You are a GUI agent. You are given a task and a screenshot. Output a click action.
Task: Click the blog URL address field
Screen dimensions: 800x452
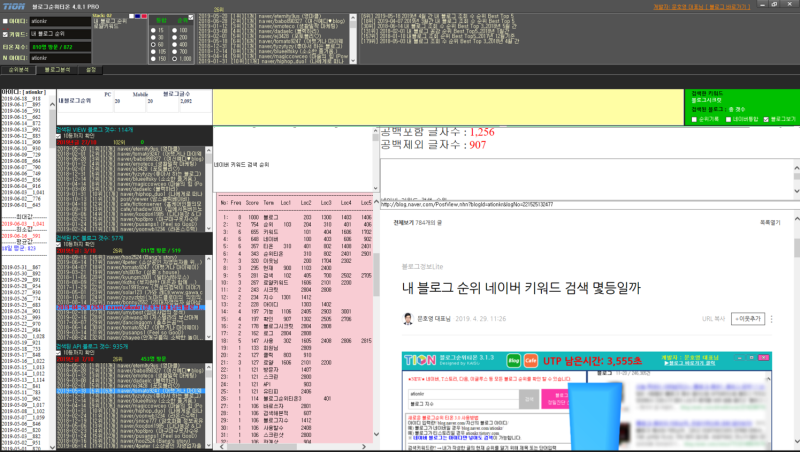coord(589,205)
